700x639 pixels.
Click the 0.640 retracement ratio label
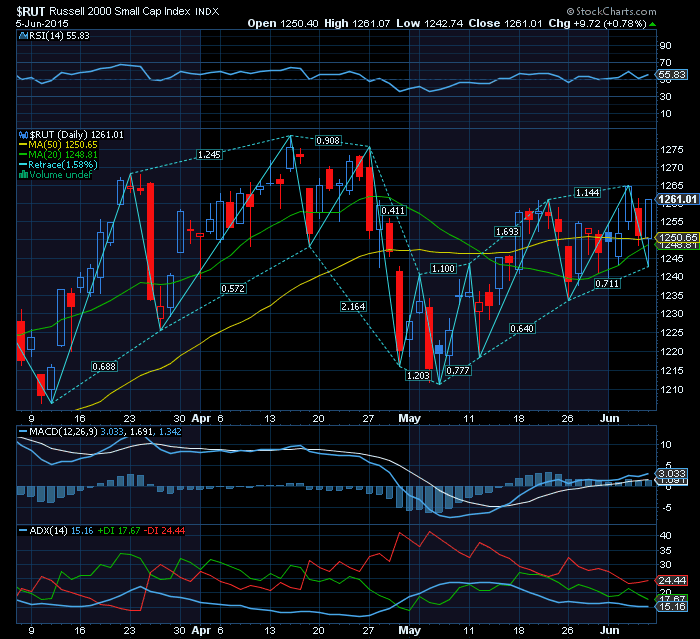pyautogui.click(x=522, y=329)
